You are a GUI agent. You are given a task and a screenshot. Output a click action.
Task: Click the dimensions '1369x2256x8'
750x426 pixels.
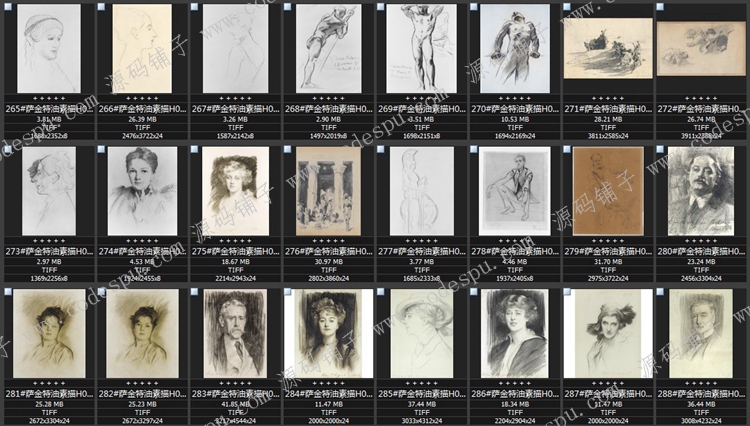coord(49,278)
